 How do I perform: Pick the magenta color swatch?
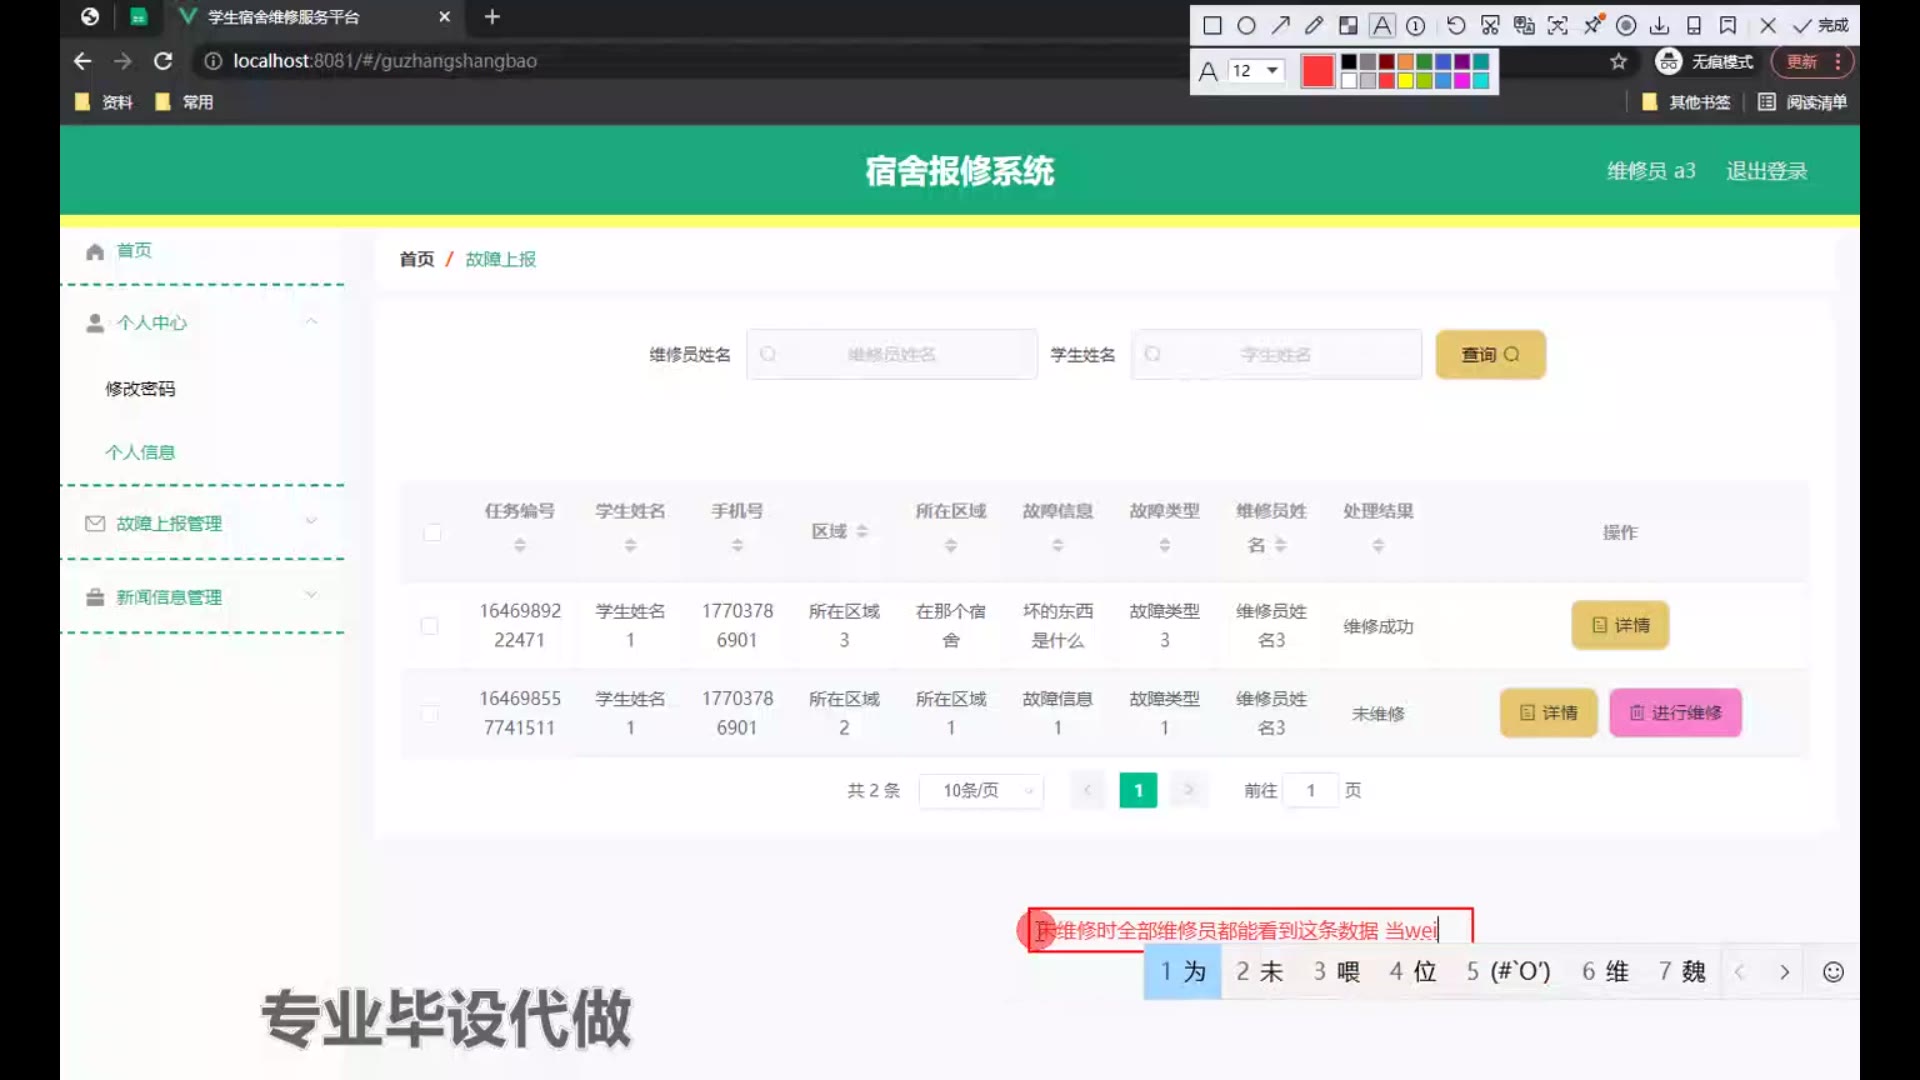[x=1462, y=81]
